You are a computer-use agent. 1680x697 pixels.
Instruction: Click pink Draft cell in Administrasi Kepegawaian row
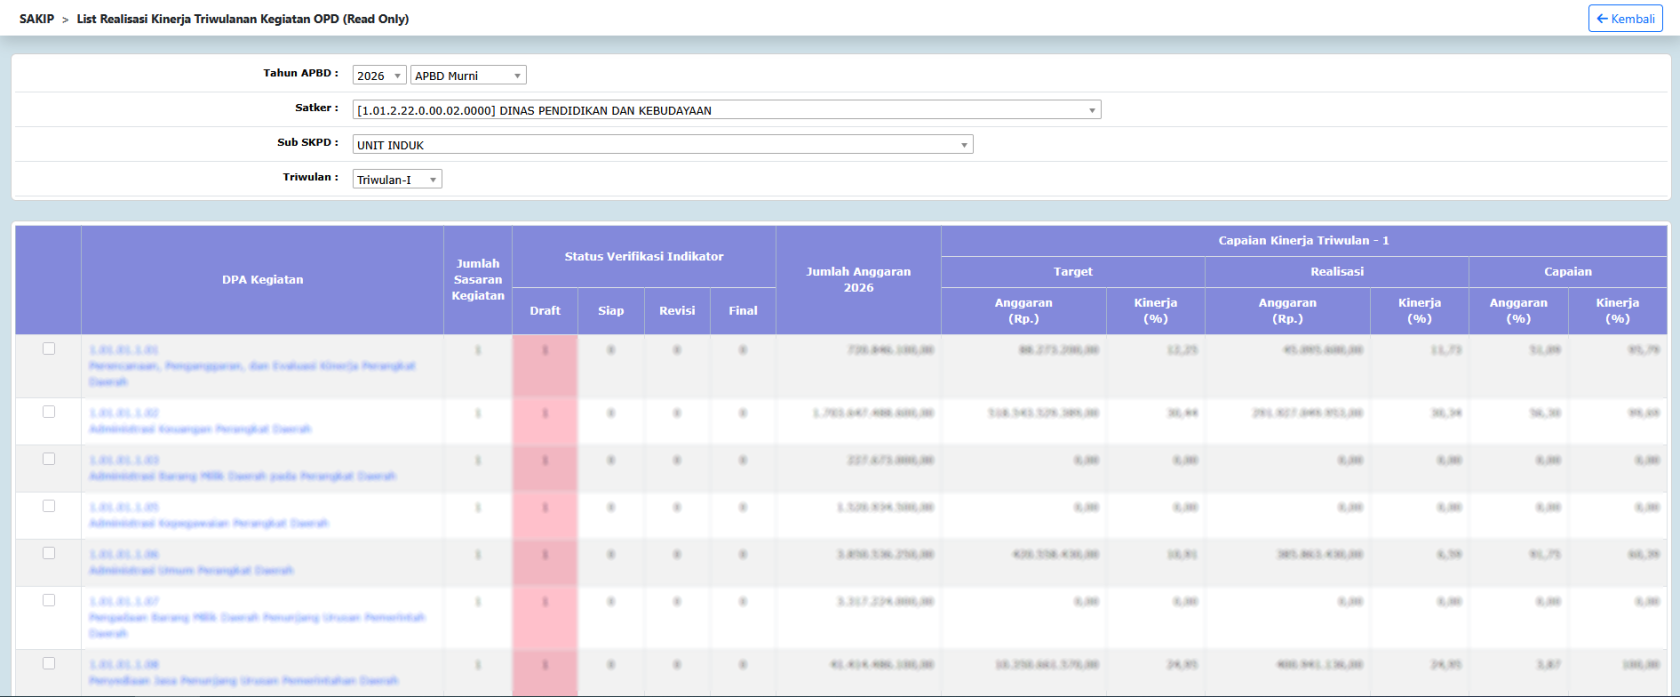(545, 515)
